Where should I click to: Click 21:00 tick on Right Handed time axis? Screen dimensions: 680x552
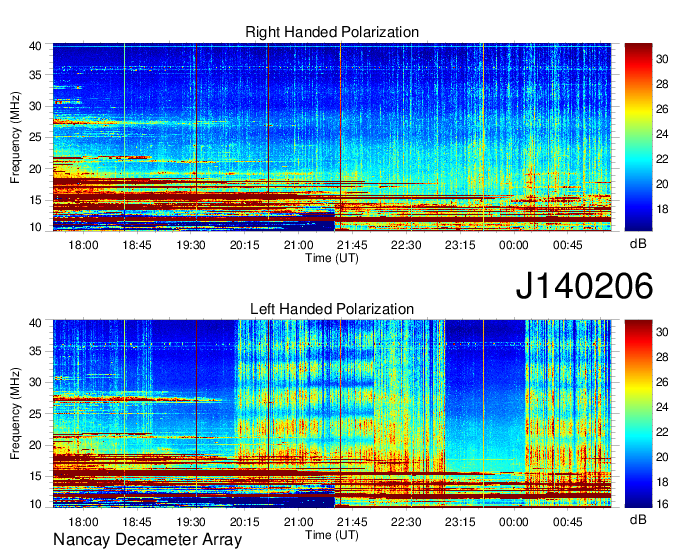pyautogui.click(x=298, y=245)
